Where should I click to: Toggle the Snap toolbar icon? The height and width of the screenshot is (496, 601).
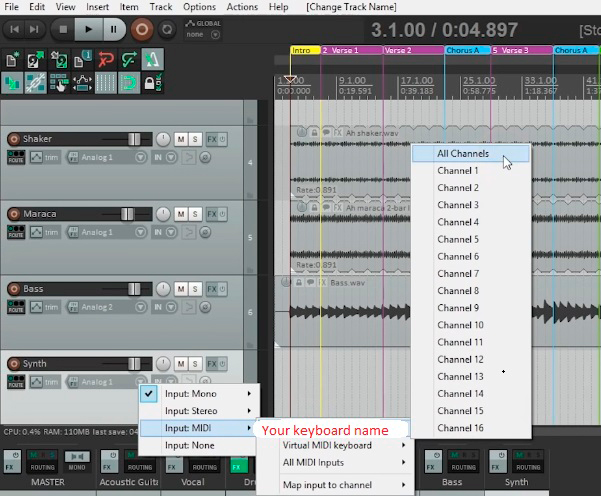129,83
